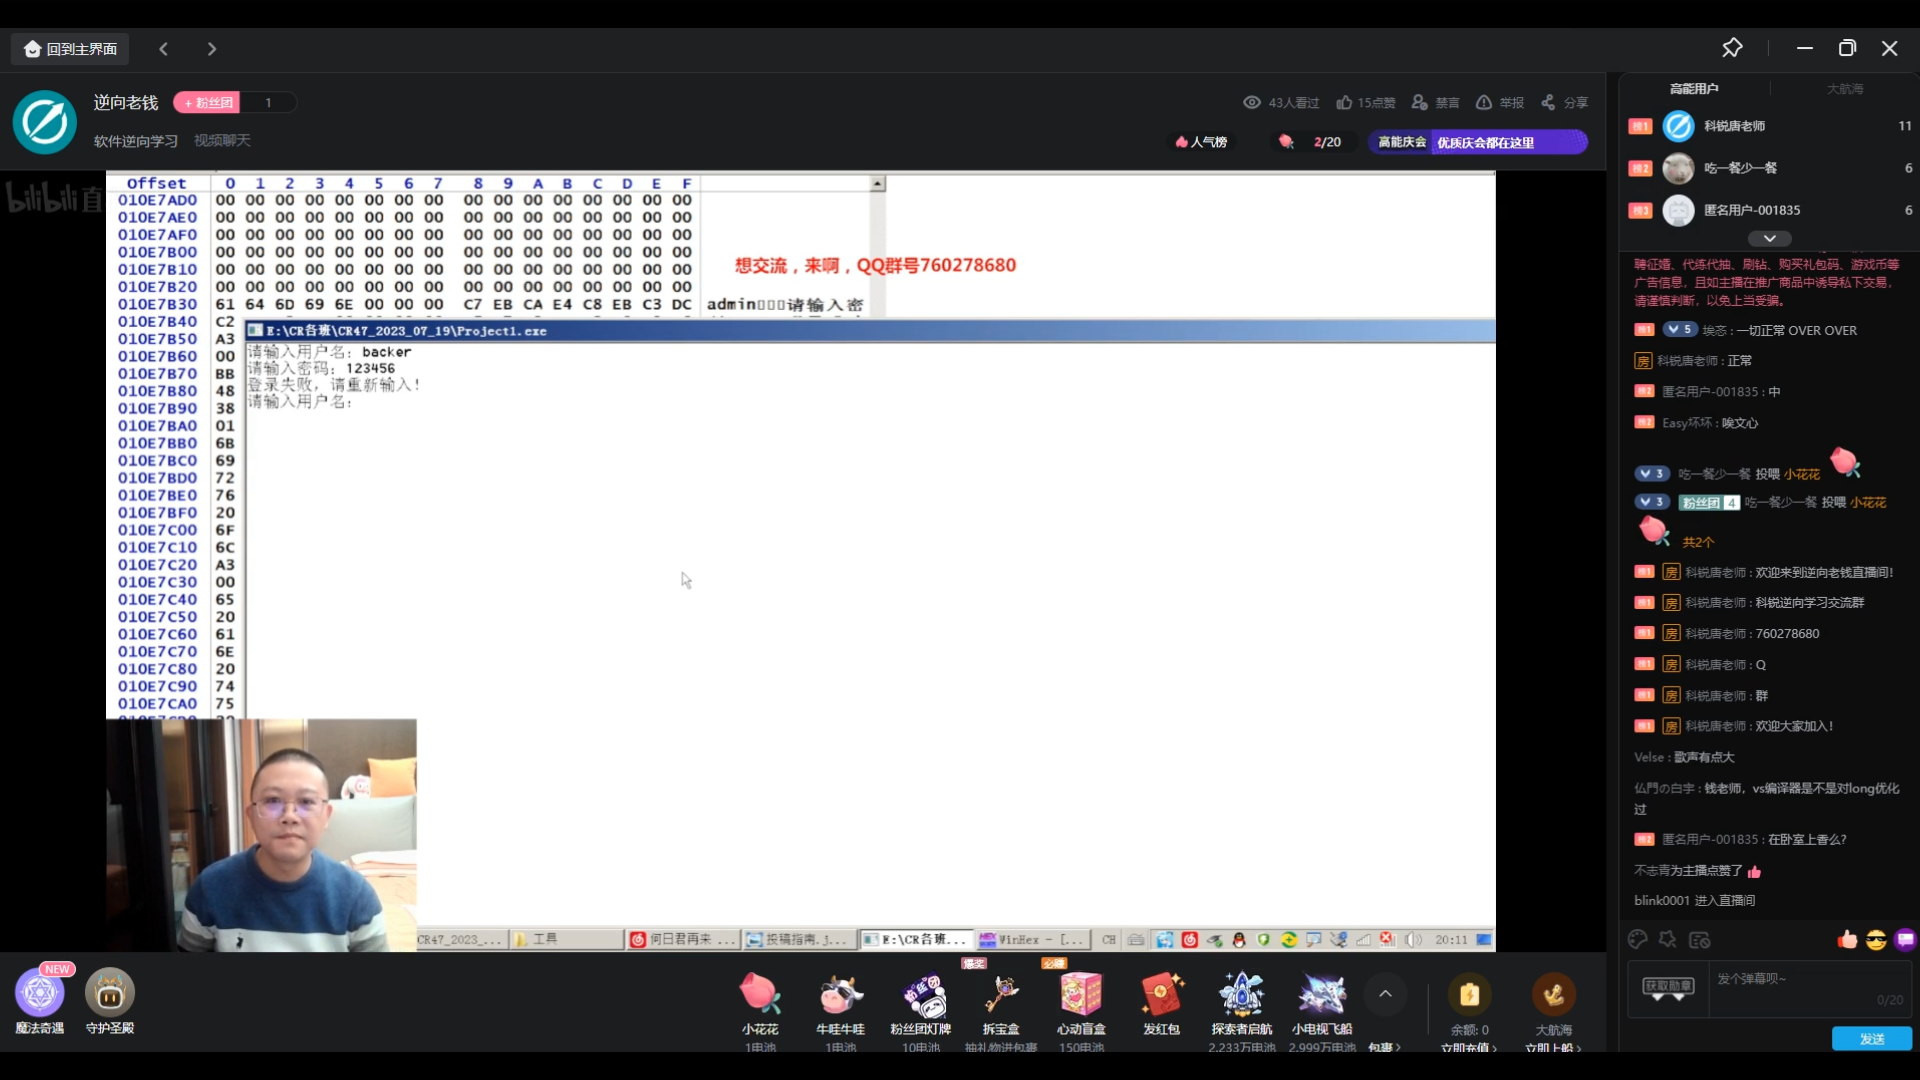Switch to the 大航海 tab

(x=1845, y=89)
